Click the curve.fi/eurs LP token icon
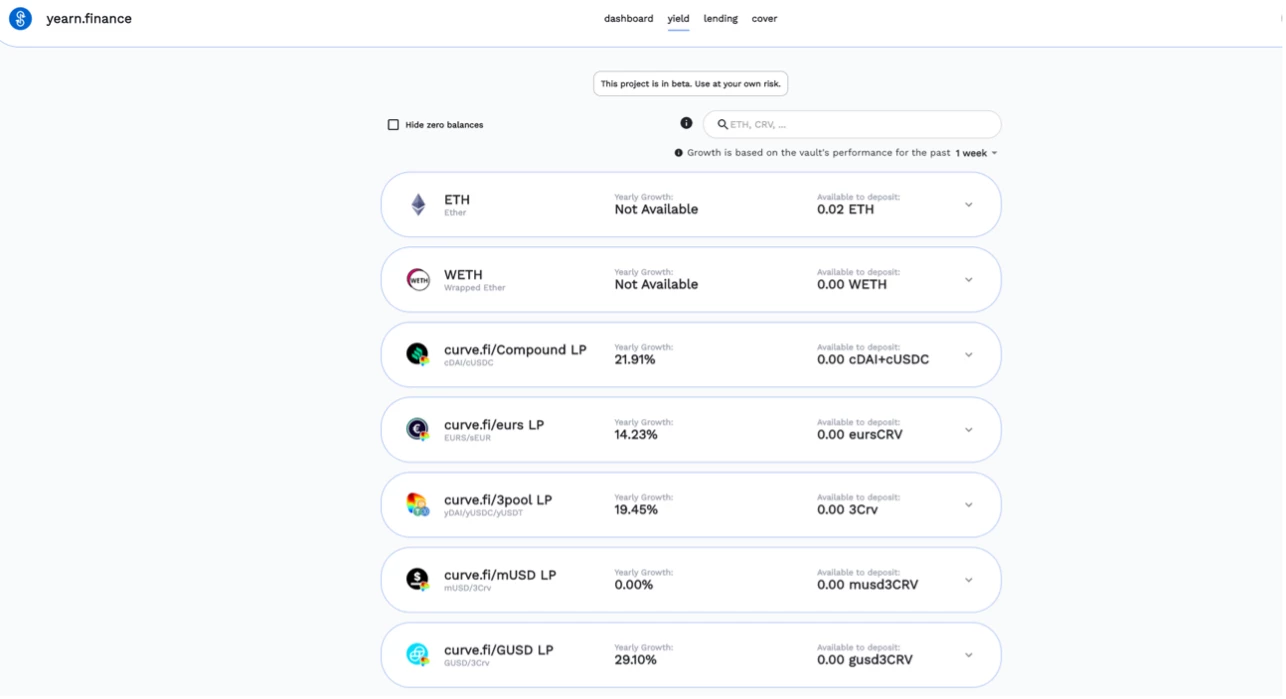The height and width of the screenshot is (699, 1286). [418, 430]
